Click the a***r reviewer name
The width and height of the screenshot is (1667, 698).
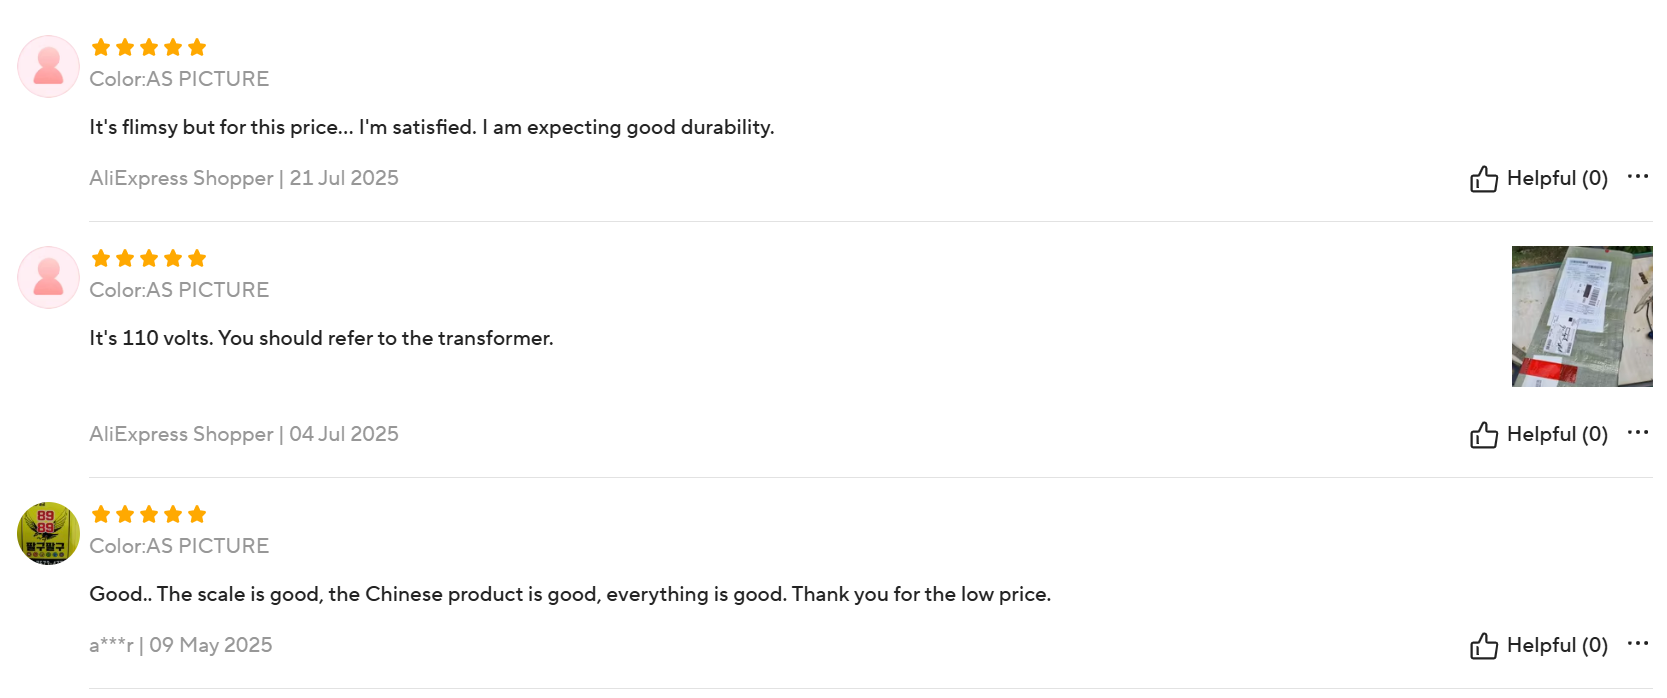pyautogui.click(x=111, y=645)
